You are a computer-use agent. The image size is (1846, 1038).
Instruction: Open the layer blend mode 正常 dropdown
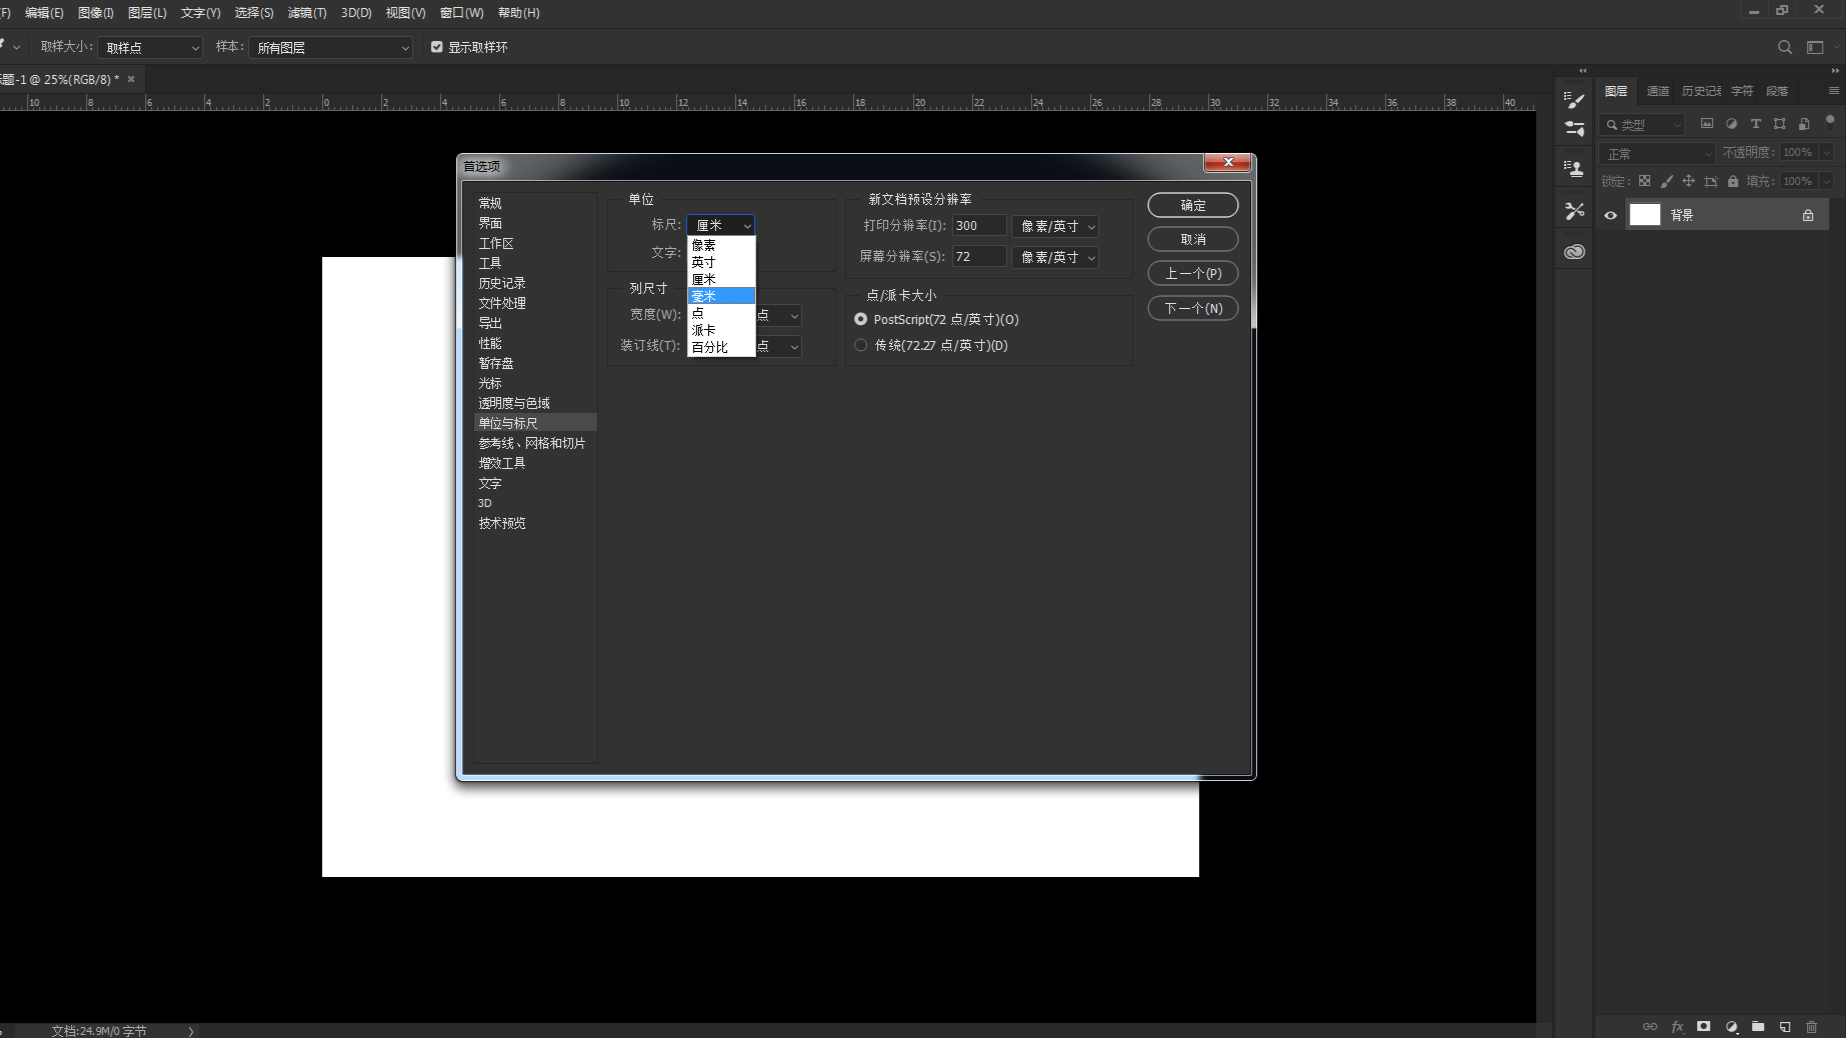pos(1657,153)
